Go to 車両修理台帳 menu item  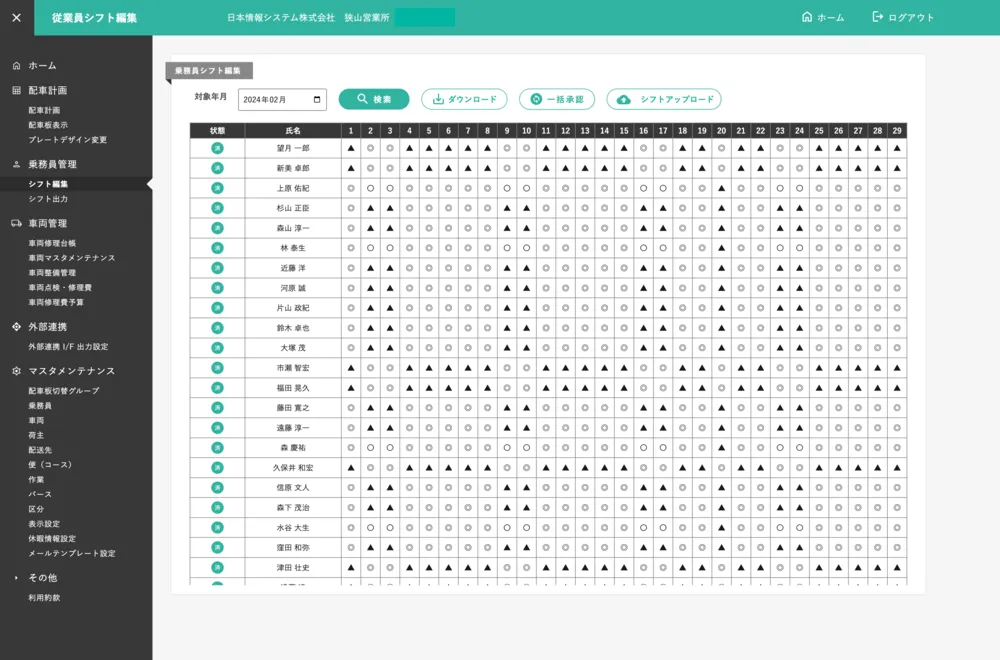coord(52,243)
